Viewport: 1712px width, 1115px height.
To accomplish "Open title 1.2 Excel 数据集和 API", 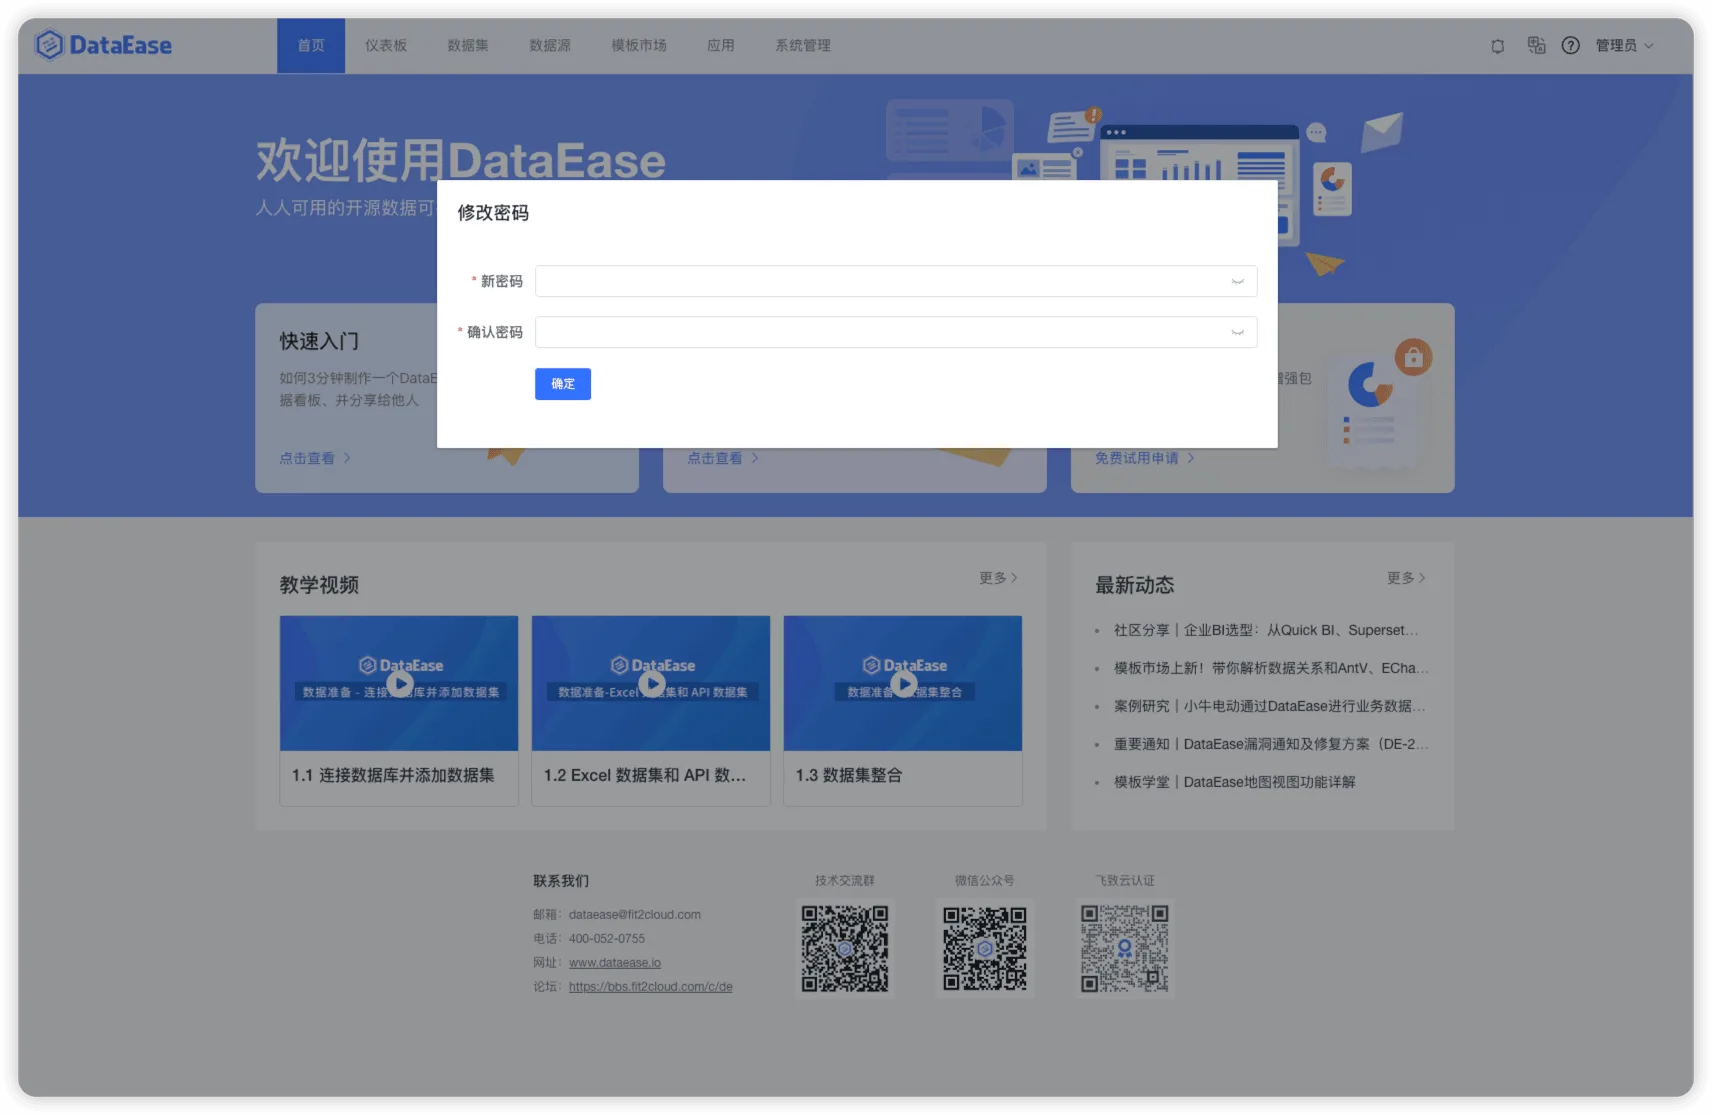I will pos(645,776).
